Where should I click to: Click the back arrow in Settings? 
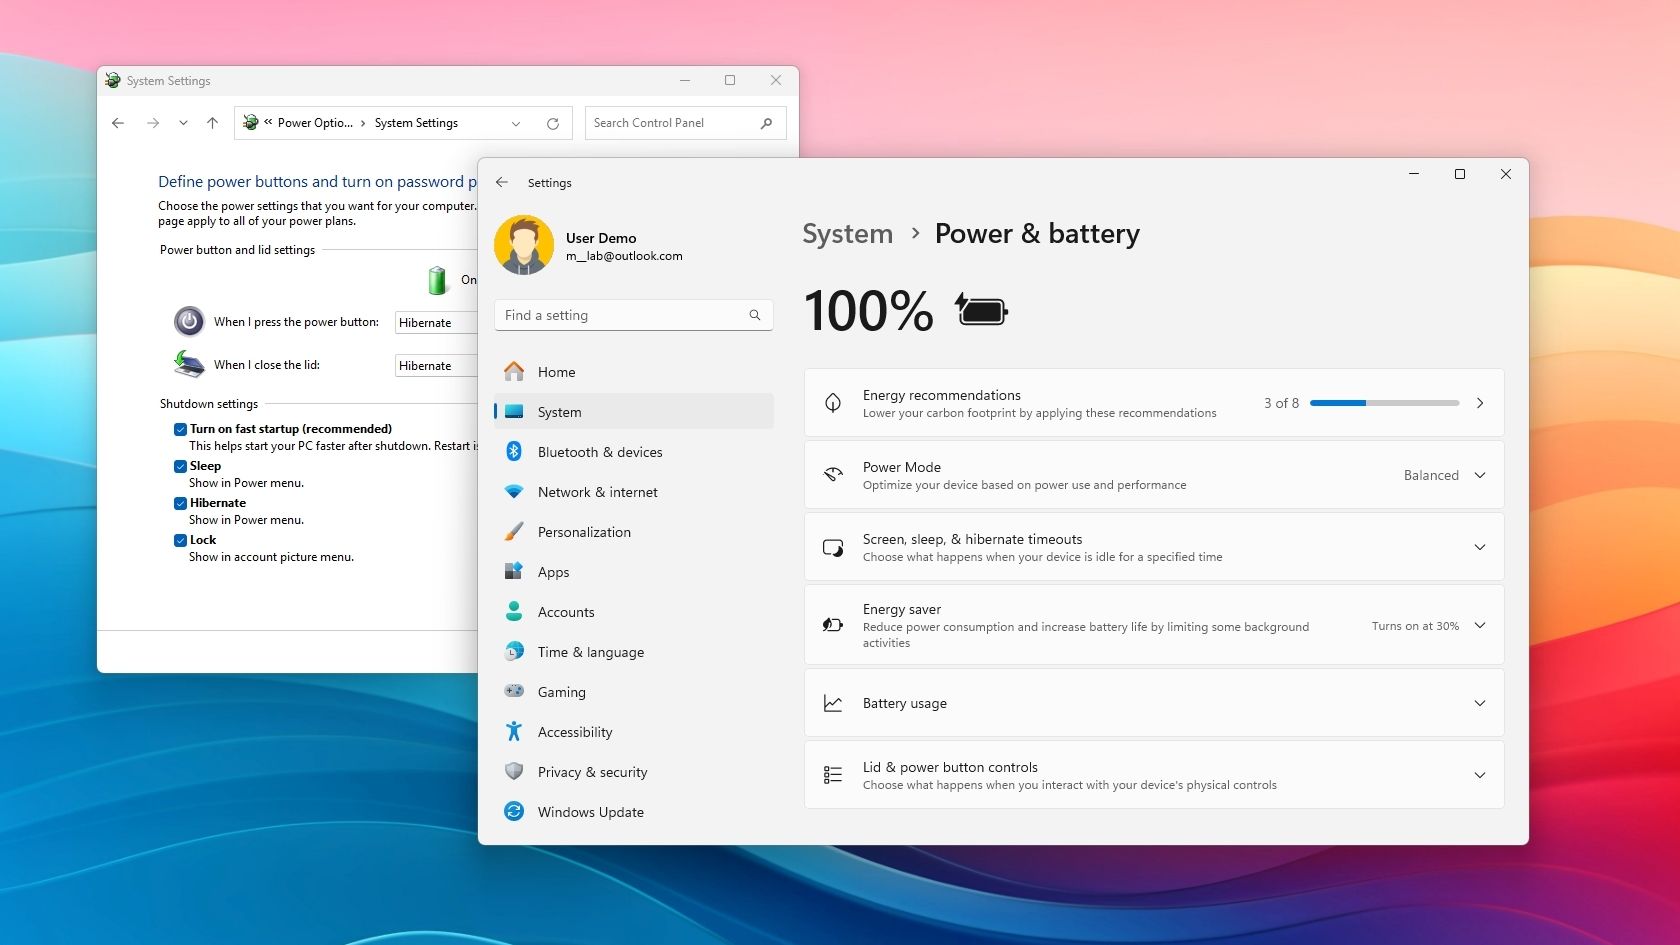[501, 182]
